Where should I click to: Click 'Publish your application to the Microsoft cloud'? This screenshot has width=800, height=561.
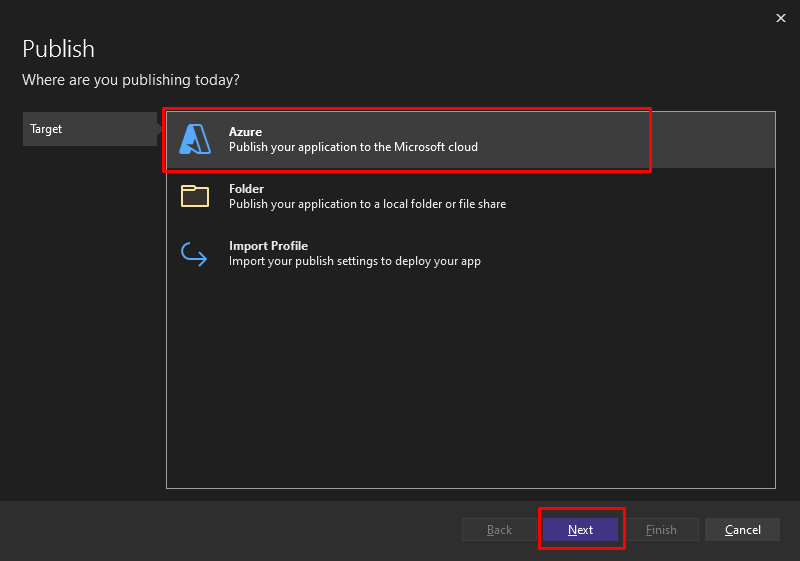[353, 147]
